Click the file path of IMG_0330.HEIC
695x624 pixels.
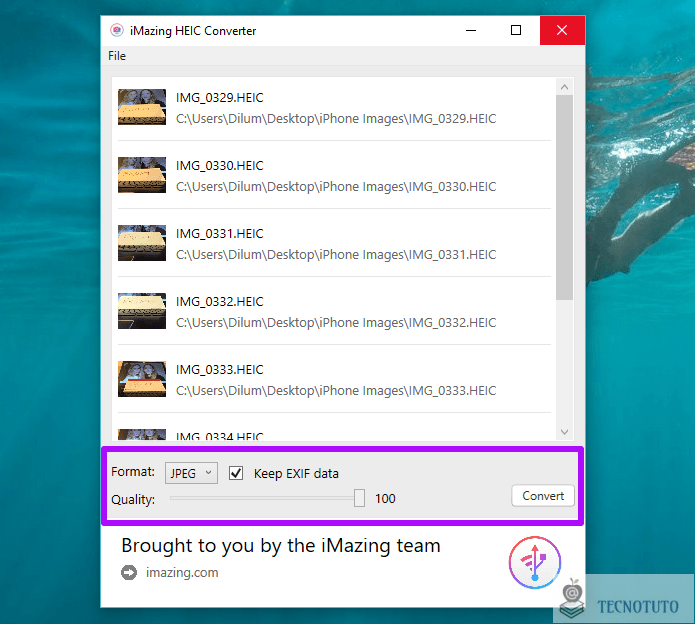336,187
